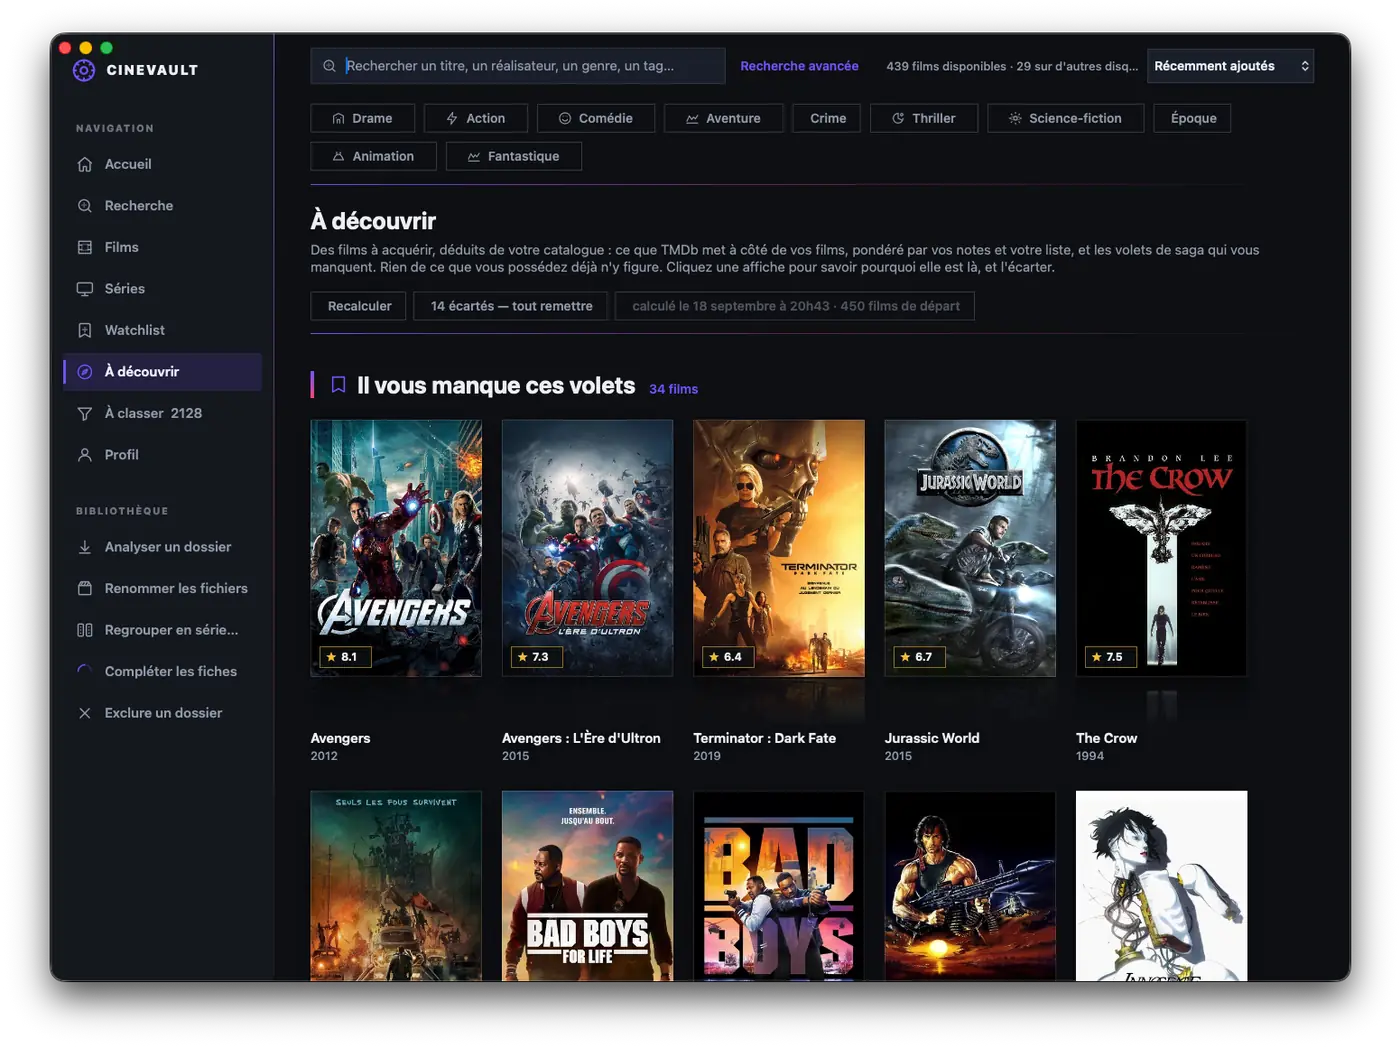Screen dimensions: 1400x1048
Task: Open the À classer filter icon
Action: click(x=85, y=413)
